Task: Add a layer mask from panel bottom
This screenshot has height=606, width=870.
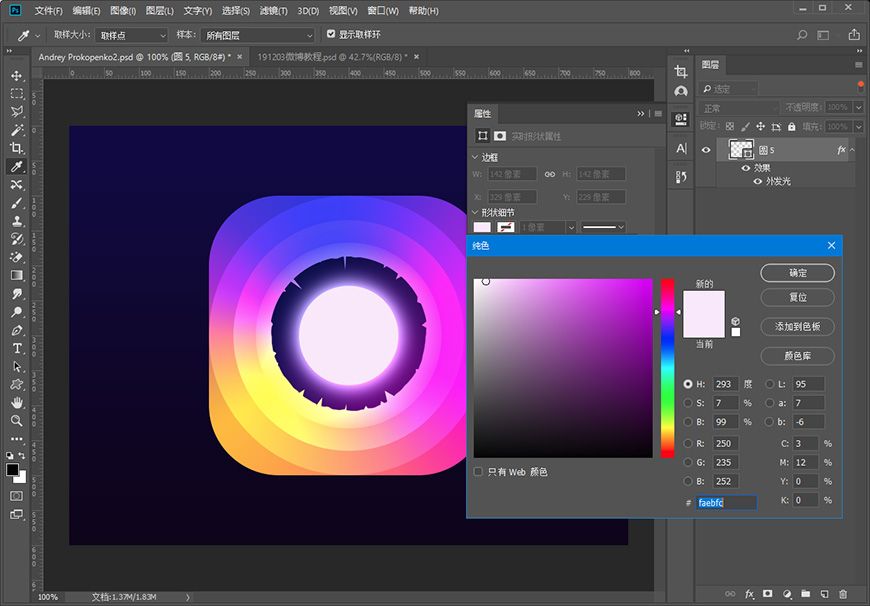Action: (767, 594)
